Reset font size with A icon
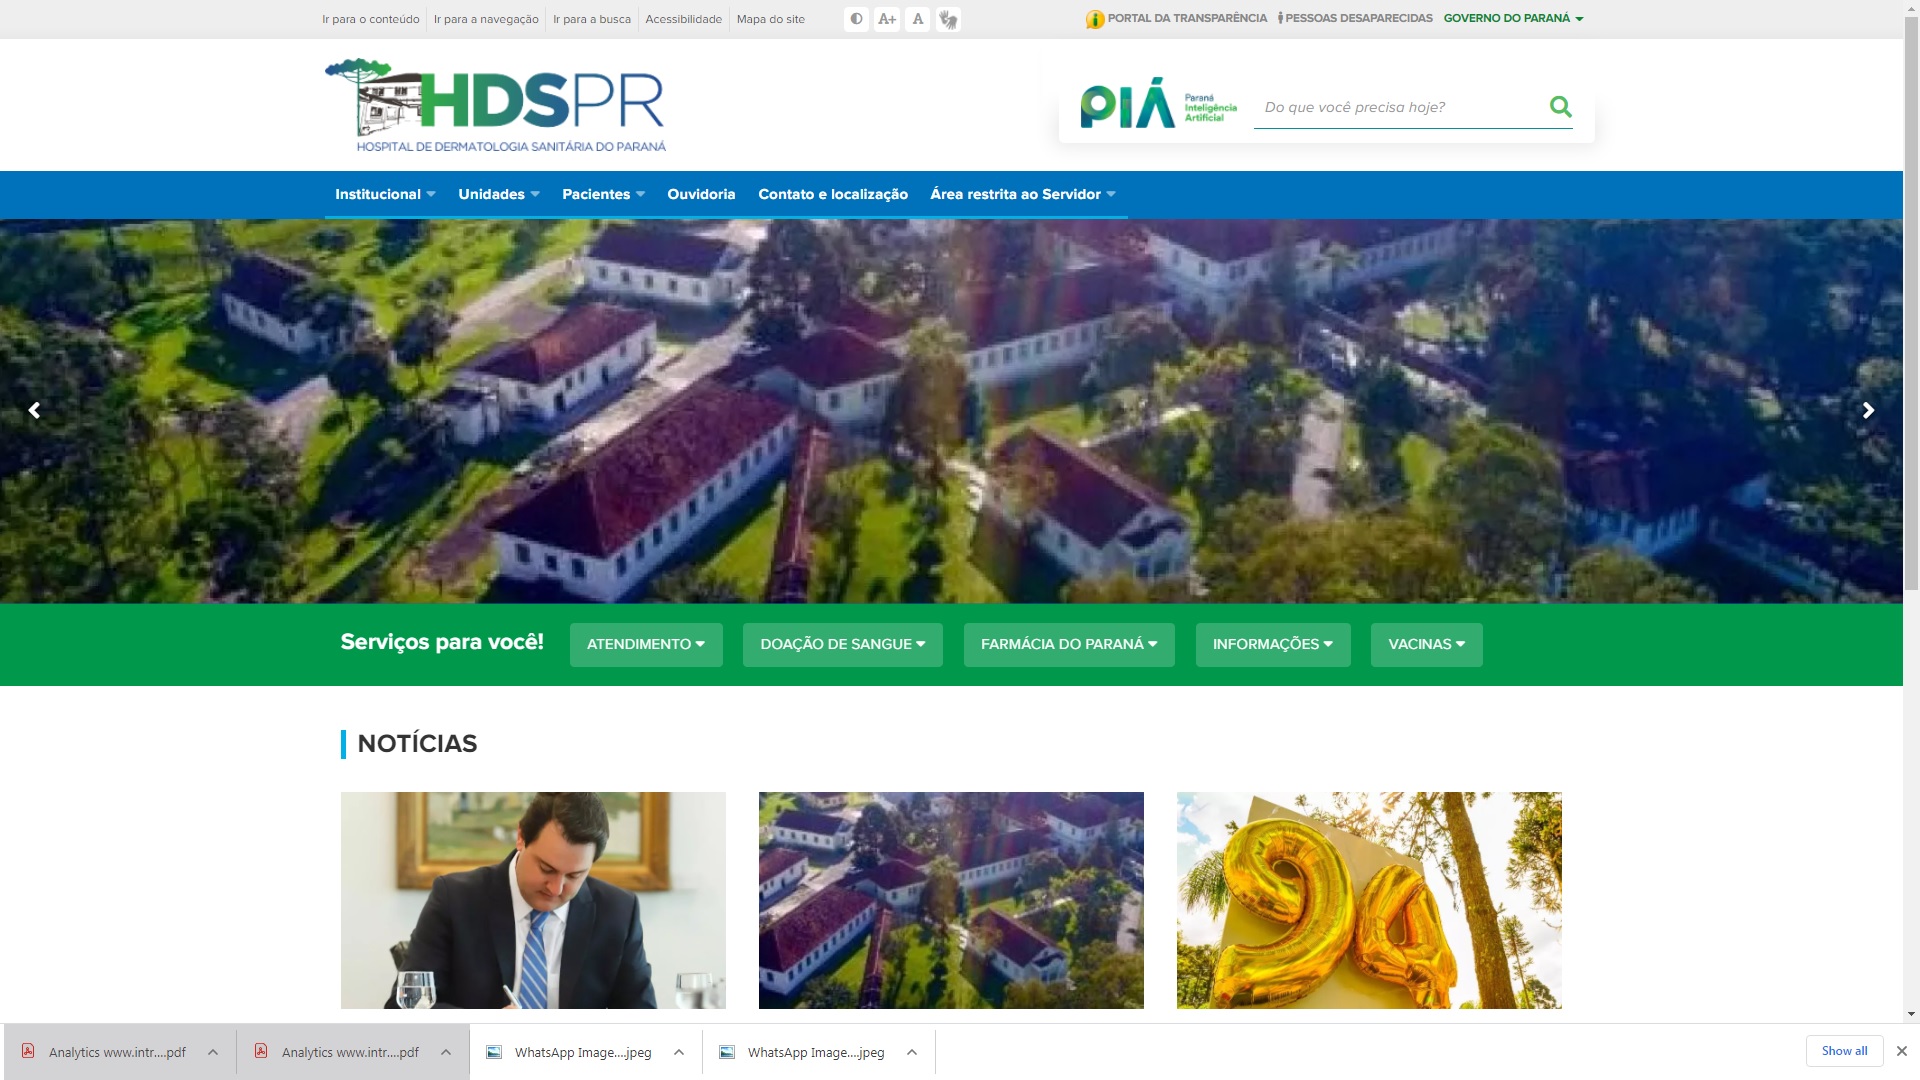Screen dimensions: 1920x1080 click(917, 19)
